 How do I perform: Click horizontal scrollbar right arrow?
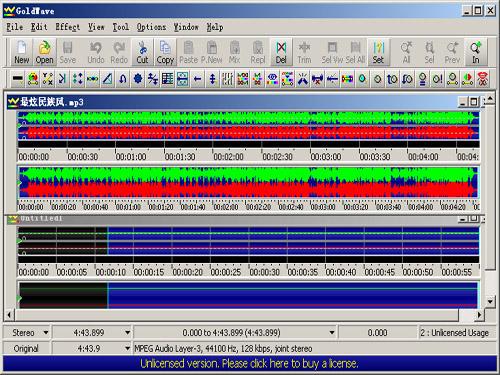click(479, 314)
